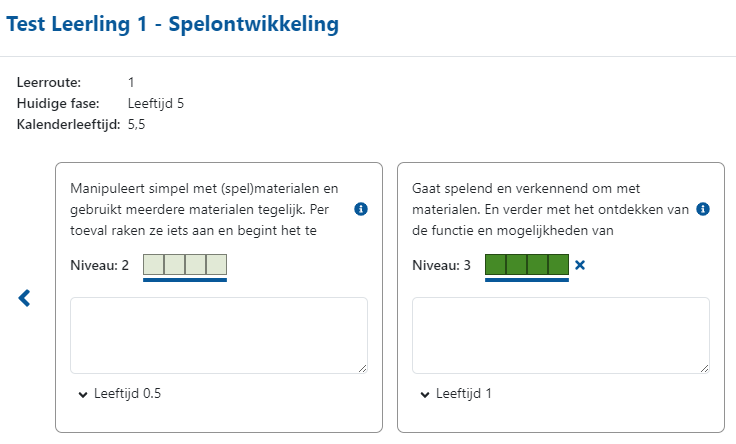
Task: Go to the previous cards with the left chevron
Action: [24, 298]
